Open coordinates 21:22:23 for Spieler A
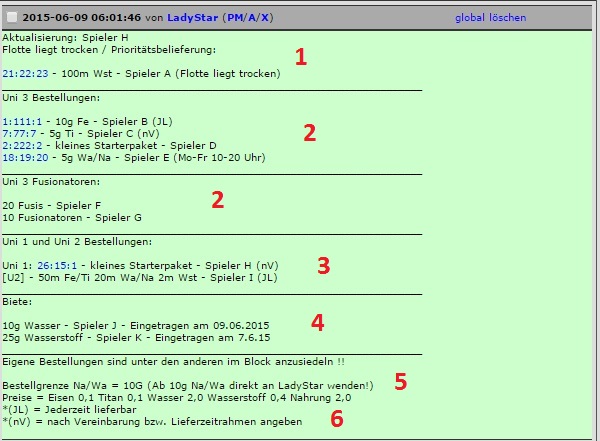The width and height of the screenshot is (600, 441). click(22, 73)
